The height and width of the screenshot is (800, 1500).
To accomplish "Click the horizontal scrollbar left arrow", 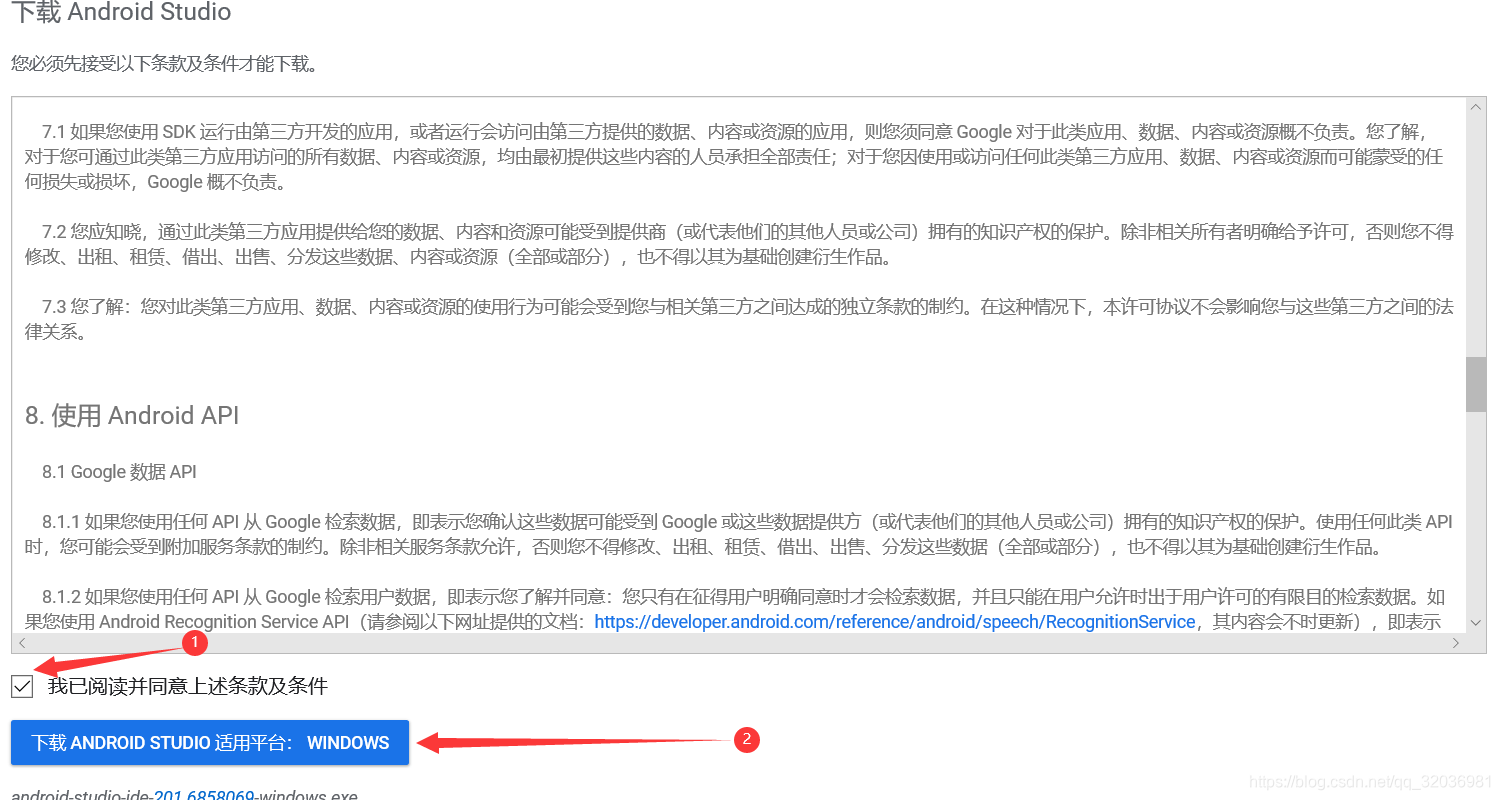I will point(22,643).
